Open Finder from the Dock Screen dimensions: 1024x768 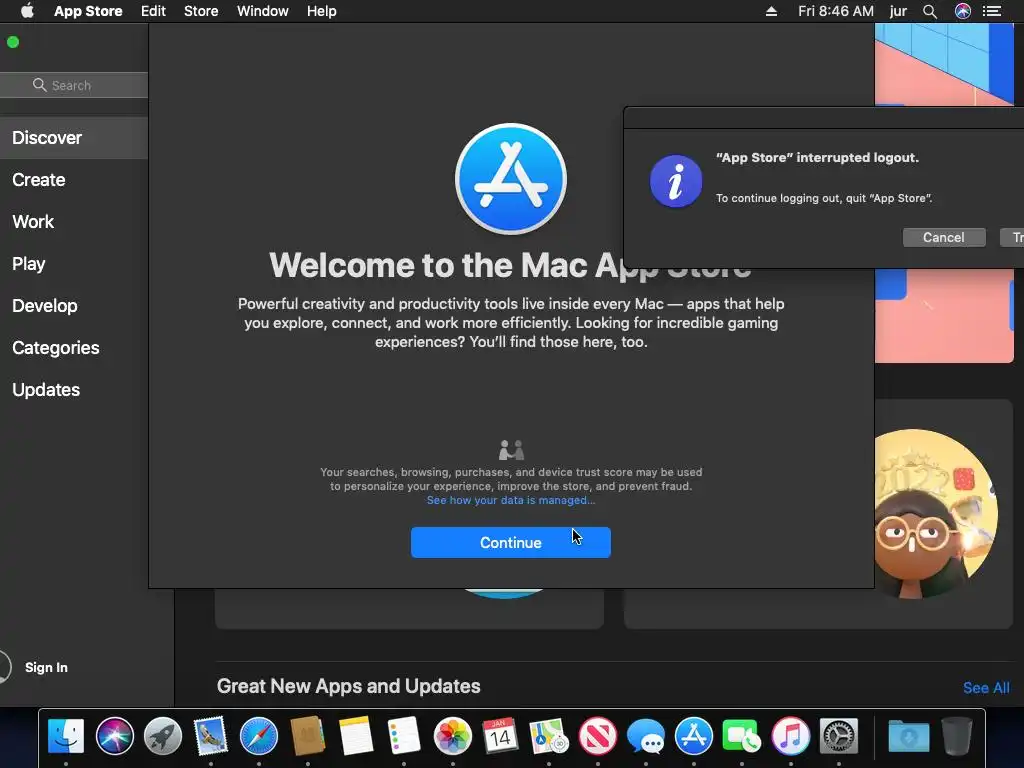tap(66, 736)
